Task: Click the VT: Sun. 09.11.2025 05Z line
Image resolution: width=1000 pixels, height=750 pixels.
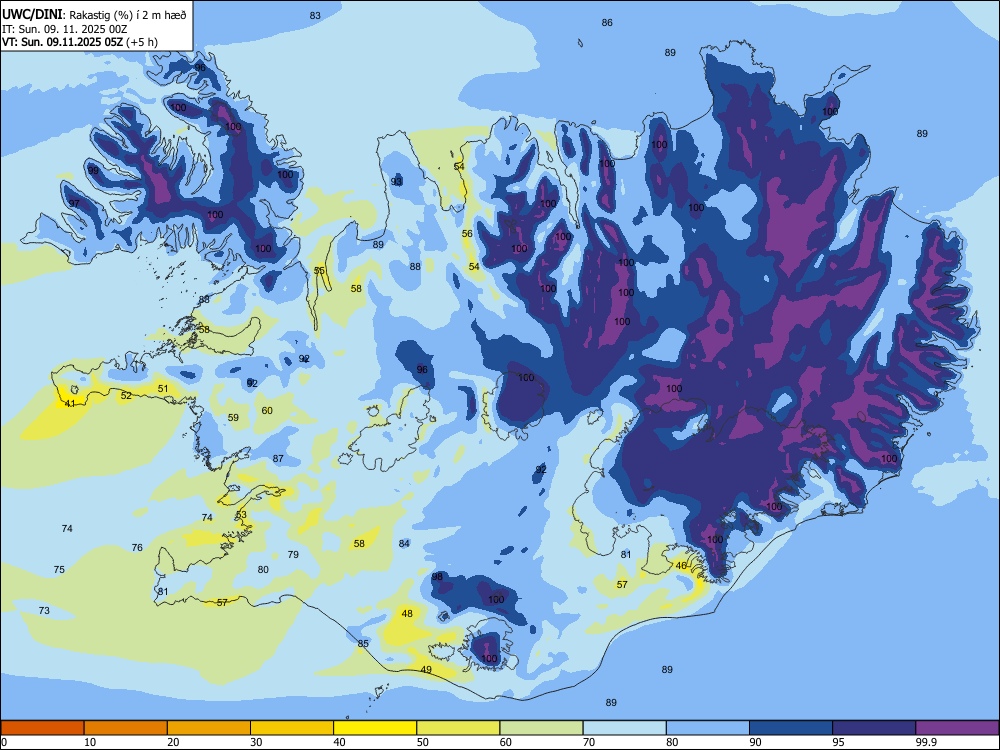Action: coord(62,43)
